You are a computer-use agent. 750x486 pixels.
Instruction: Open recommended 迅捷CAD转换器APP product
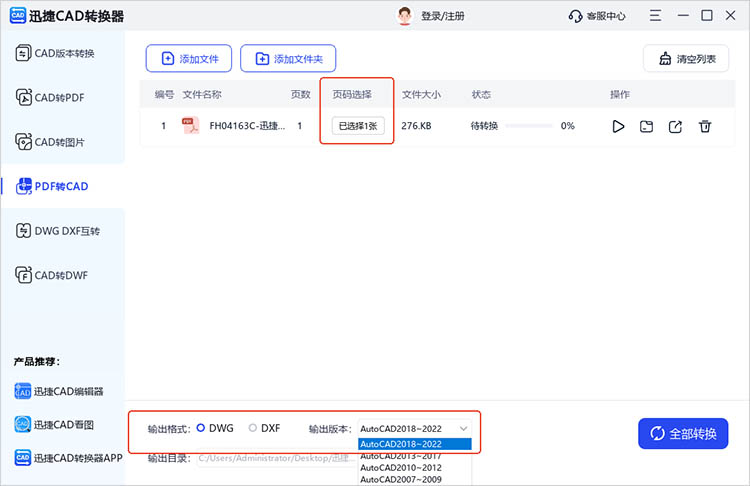68,458
